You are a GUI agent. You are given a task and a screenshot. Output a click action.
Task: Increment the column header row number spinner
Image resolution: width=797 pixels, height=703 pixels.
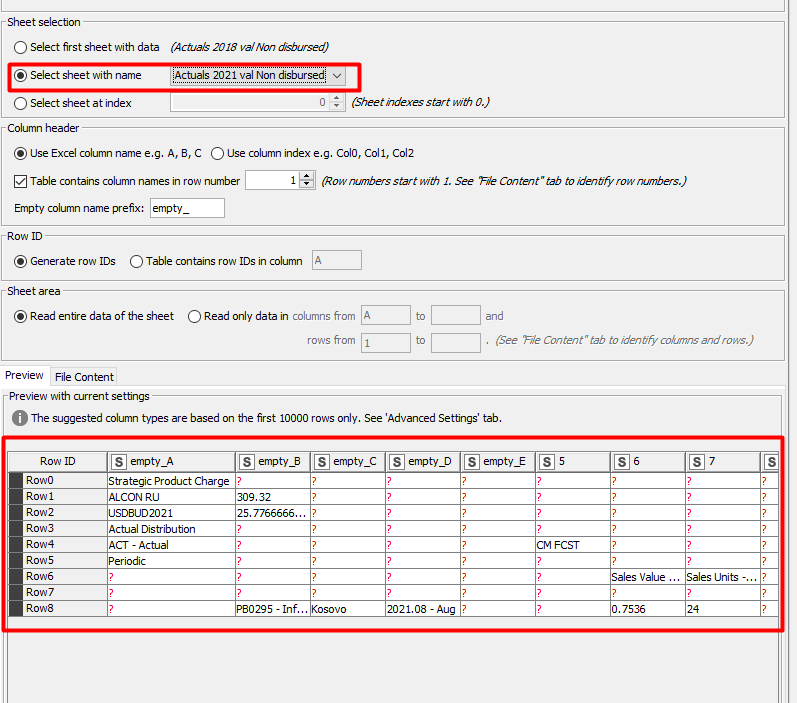point(306,176)
